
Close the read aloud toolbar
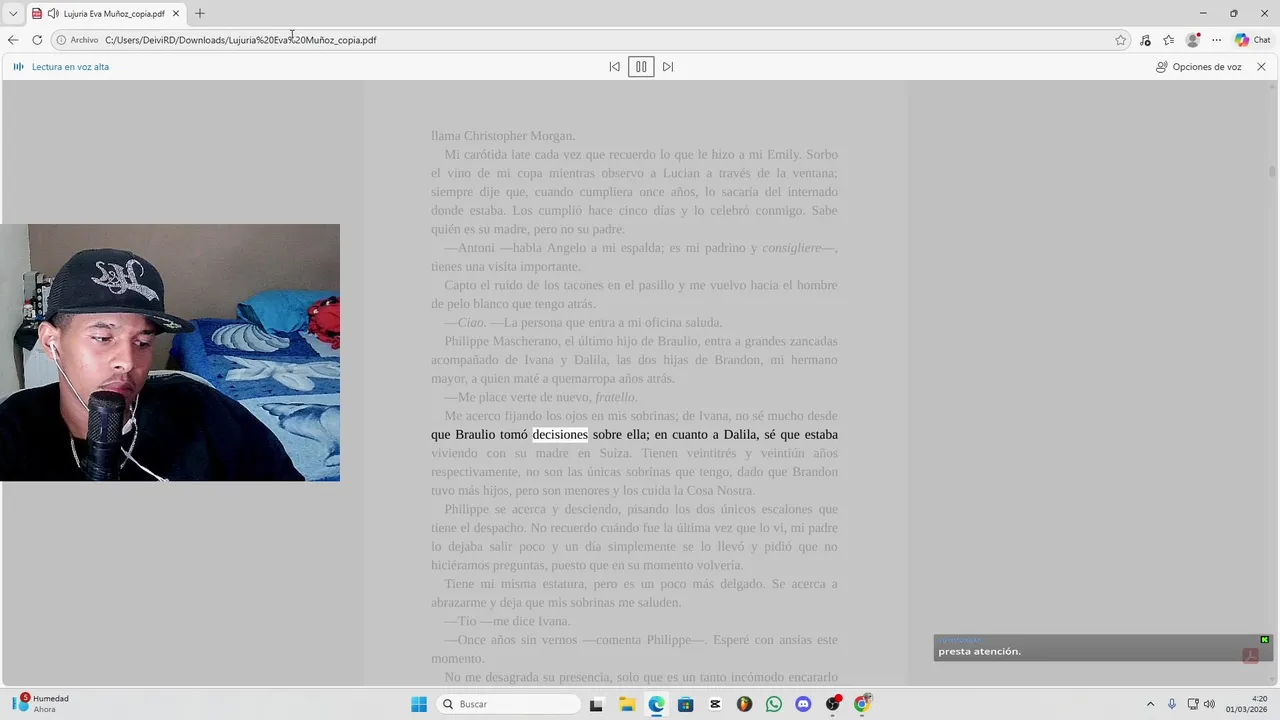(x=1261, y=67)
